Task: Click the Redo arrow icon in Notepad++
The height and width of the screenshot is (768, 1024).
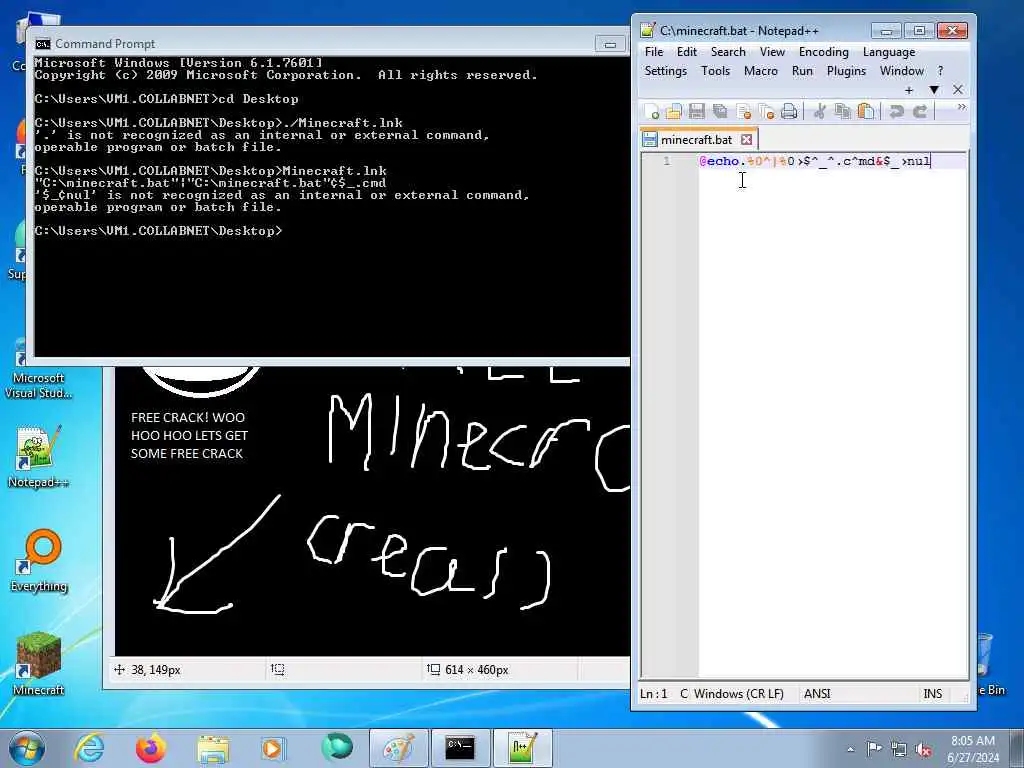Action: (x=920, y=112)
